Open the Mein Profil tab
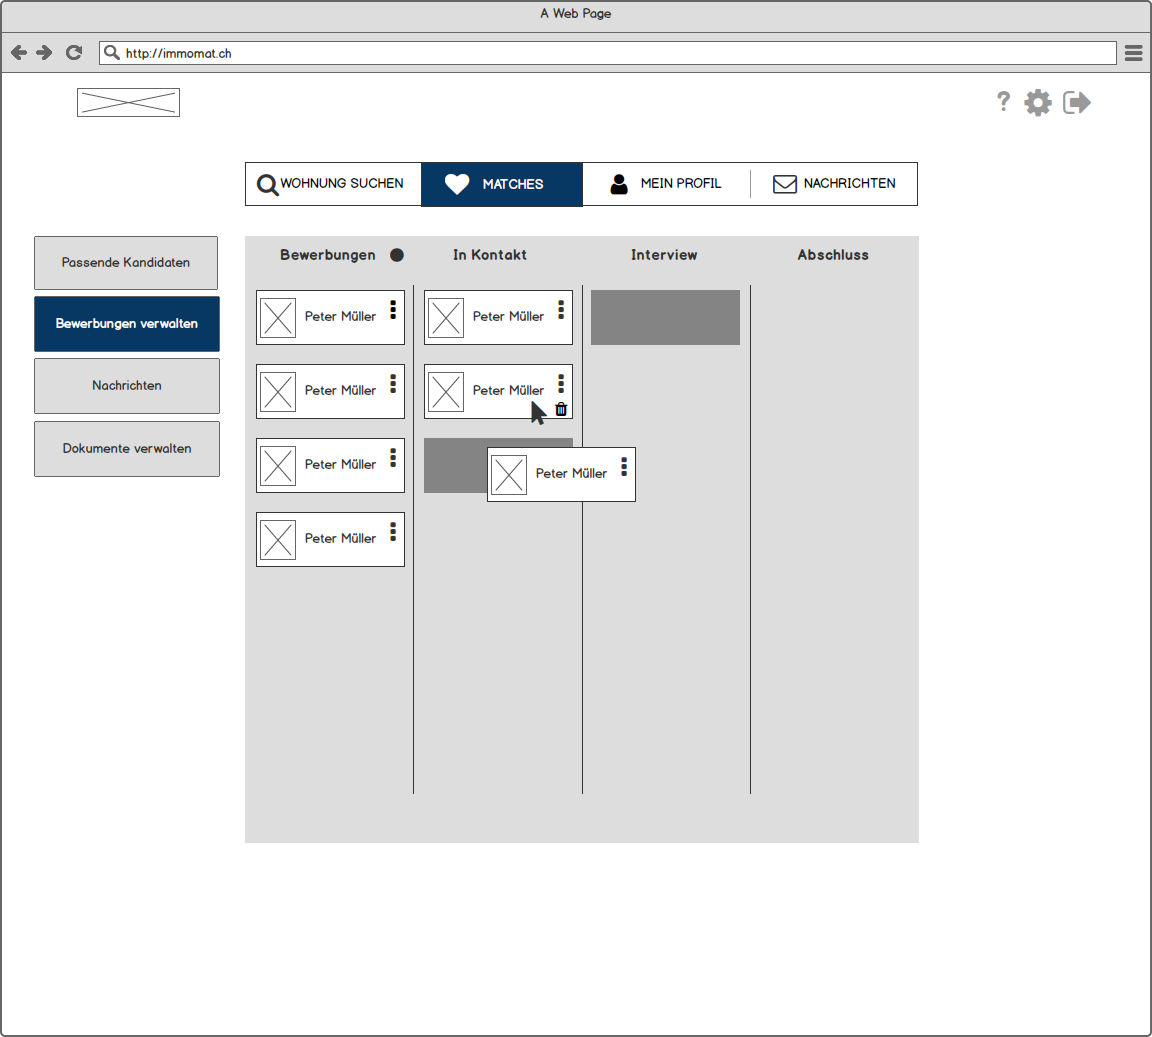This screenshot has width=1152, height=1037. point(666,184)
